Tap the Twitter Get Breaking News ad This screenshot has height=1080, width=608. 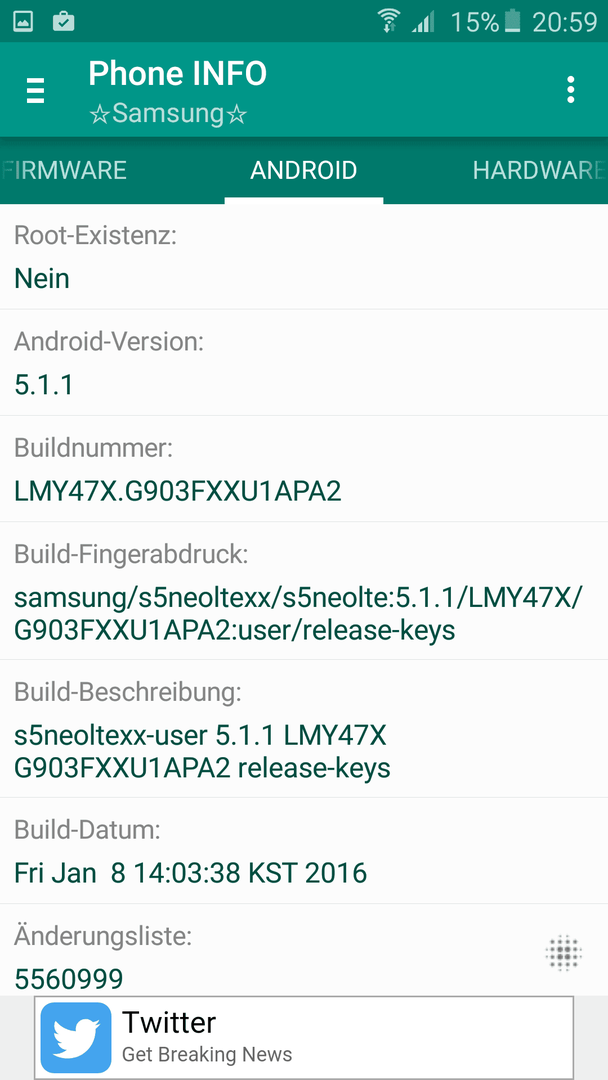point(304,1037)
